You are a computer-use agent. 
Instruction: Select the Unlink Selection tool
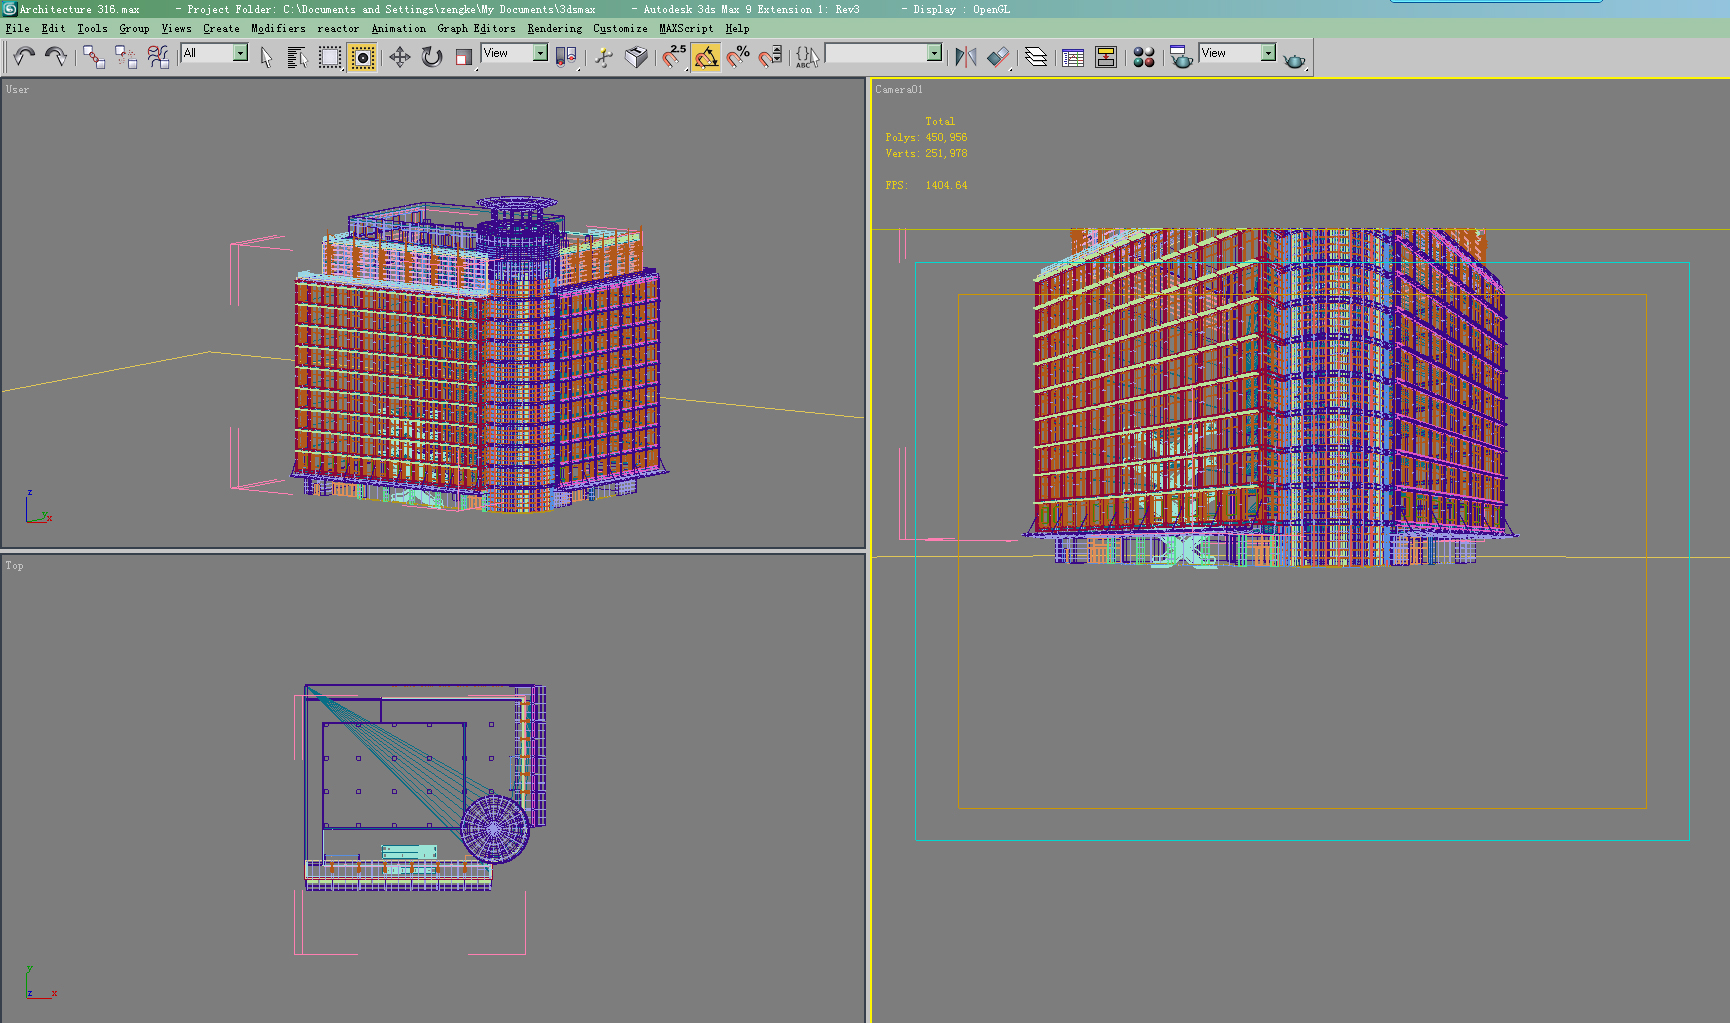pyautogui.click(x=126, y=57)
